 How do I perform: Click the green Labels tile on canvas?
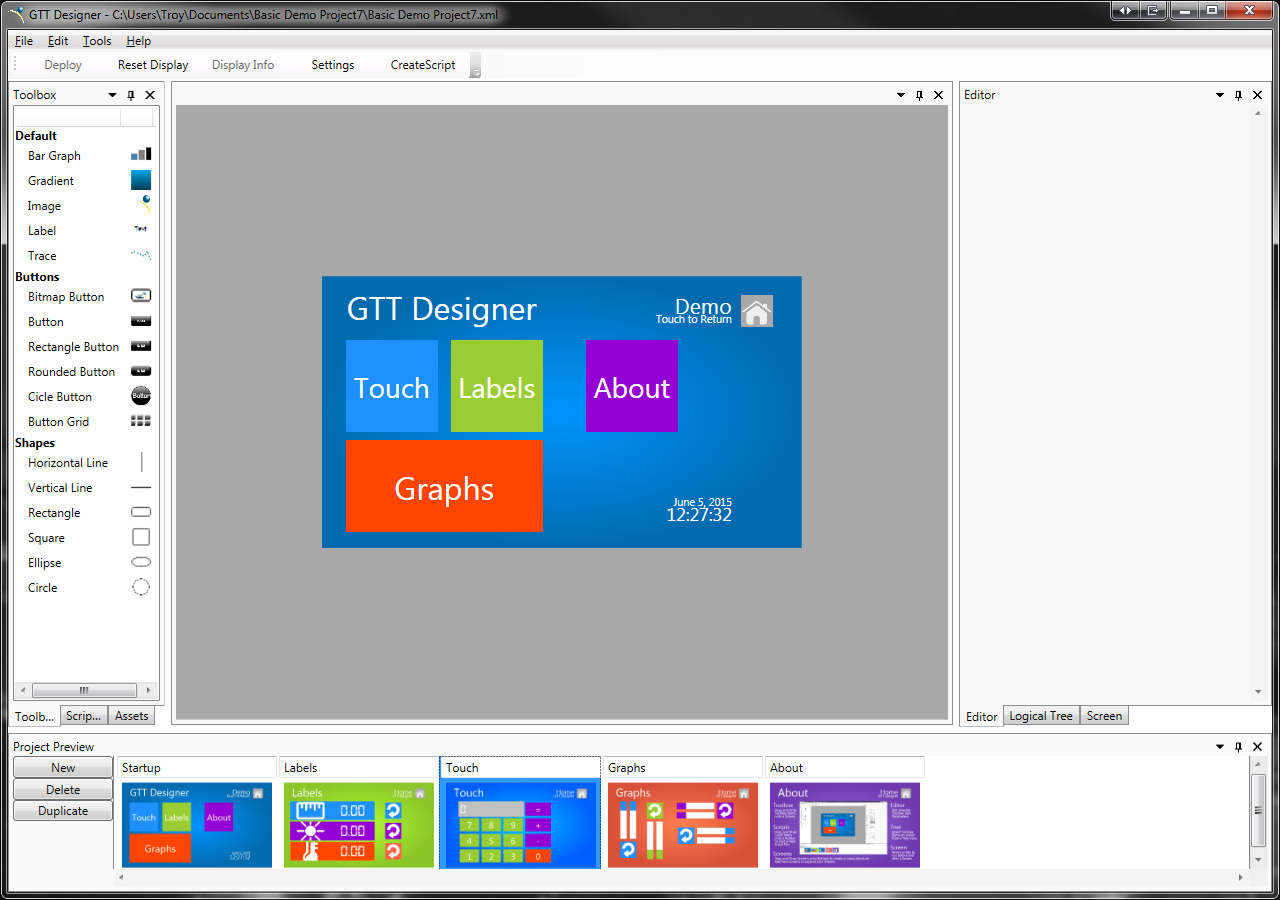497,386
